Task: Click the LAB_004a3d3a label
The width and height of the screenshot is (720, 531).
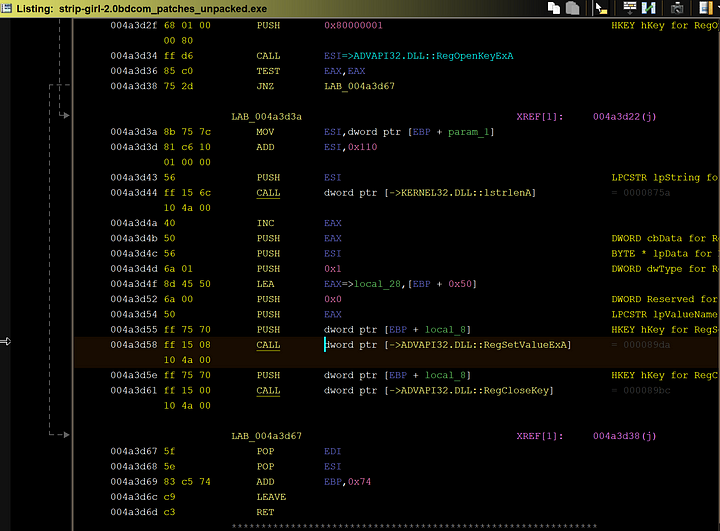Action: (266, 117)
